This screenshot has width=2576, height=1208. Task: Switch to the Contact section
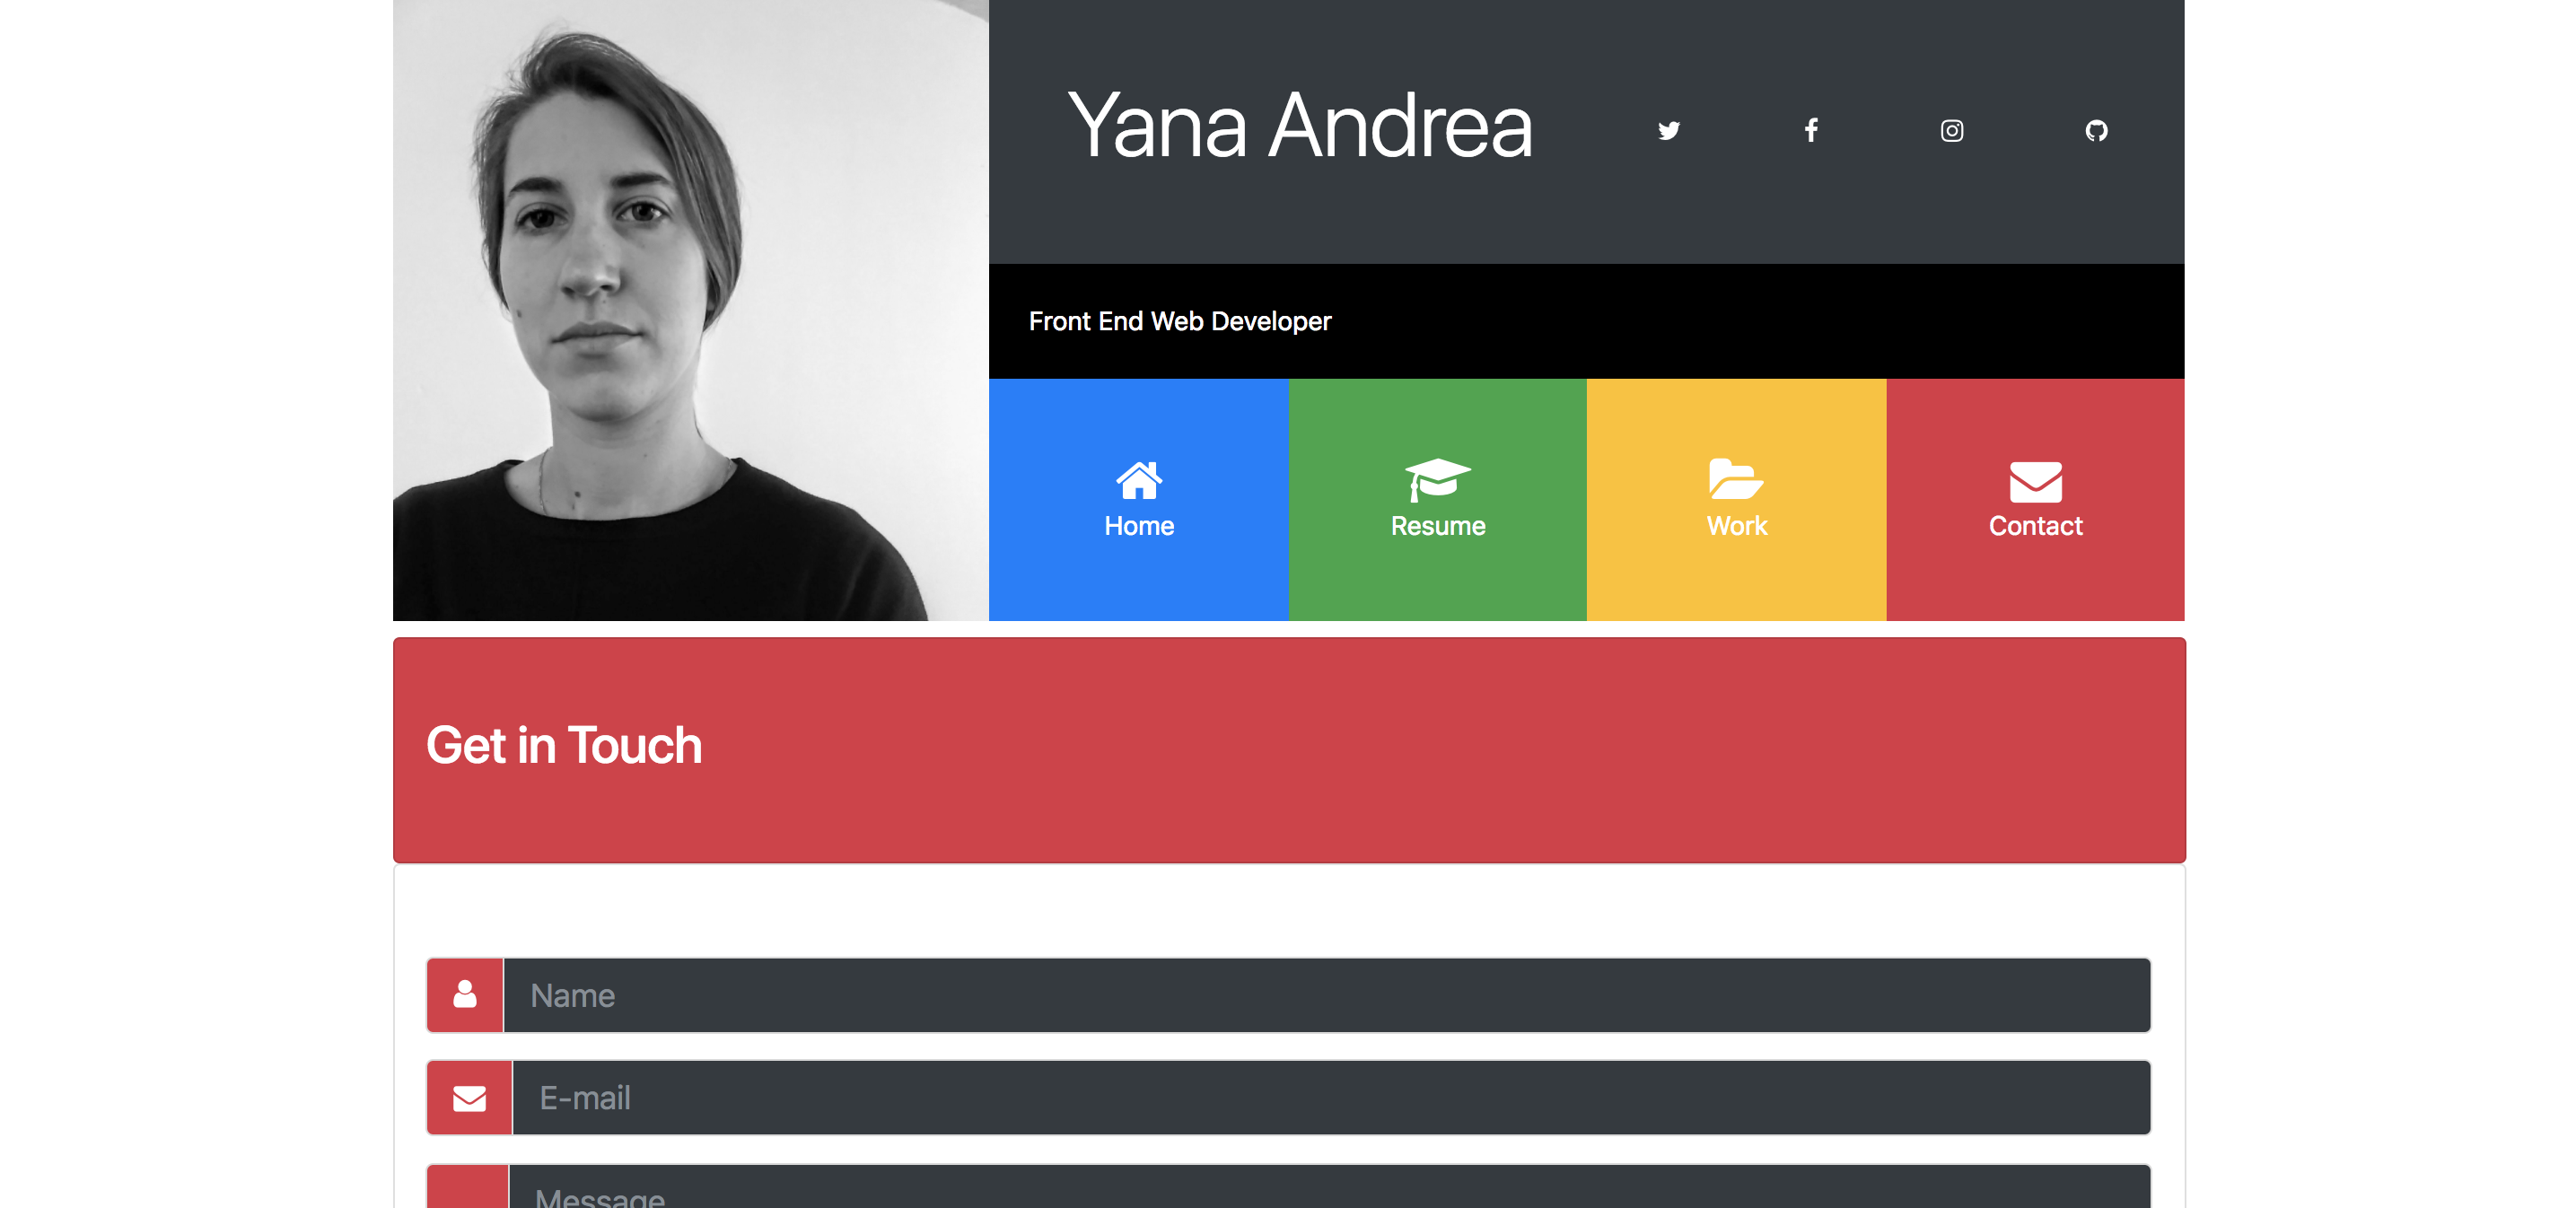tap(2034, 525)
